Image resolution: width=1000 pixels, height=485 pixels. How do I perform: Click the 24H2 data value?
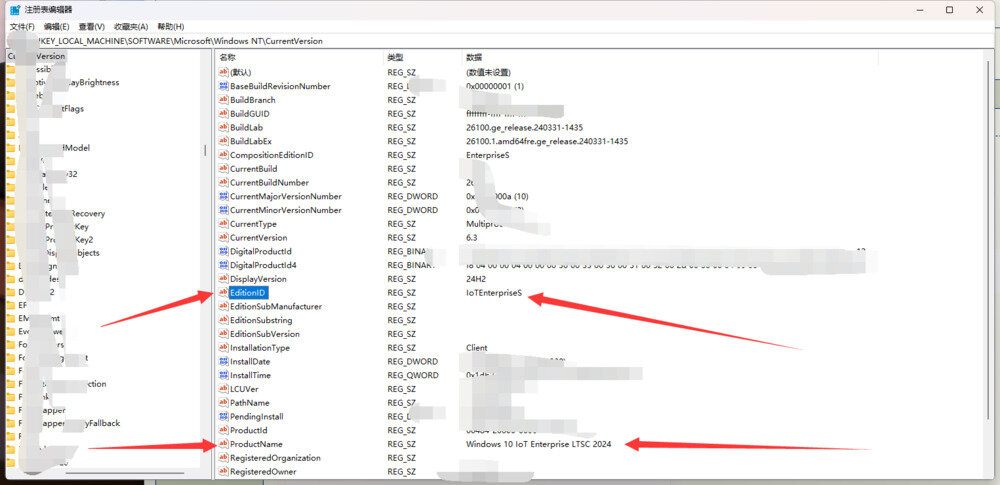click(x=476, y=279)
